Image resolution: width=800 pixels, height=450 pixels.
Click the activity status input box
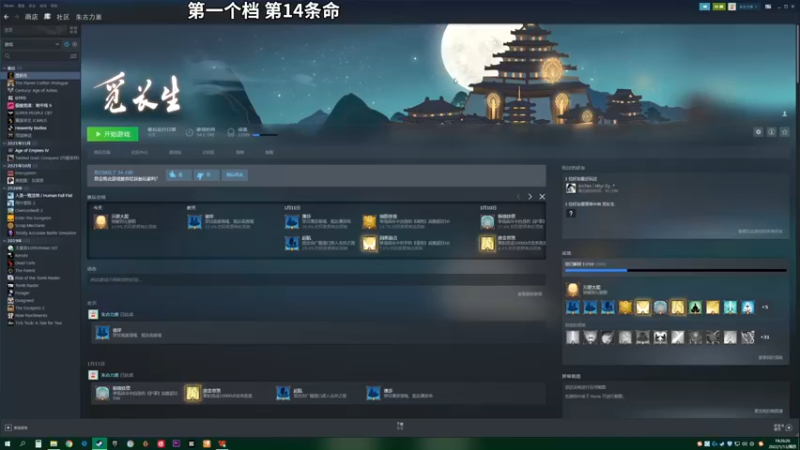click(316, 280)
